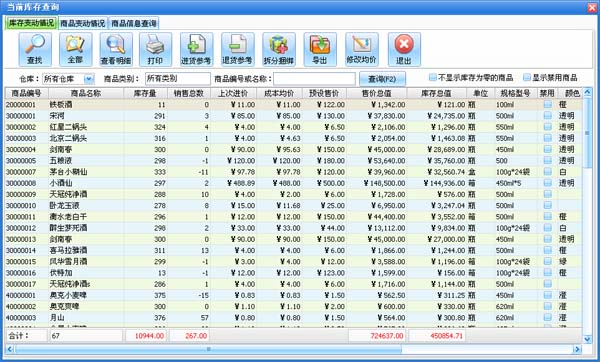Check the 禁用 box for 铁板酒 row
600x362 pixels.
tap(548, 104)
